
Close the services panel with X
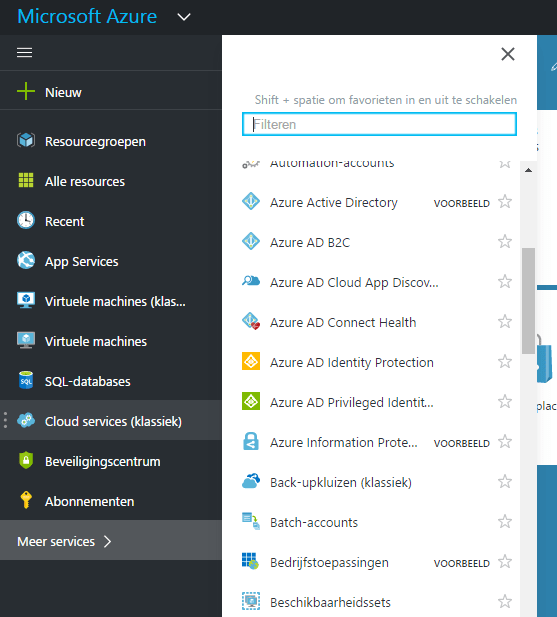(508, 54)
